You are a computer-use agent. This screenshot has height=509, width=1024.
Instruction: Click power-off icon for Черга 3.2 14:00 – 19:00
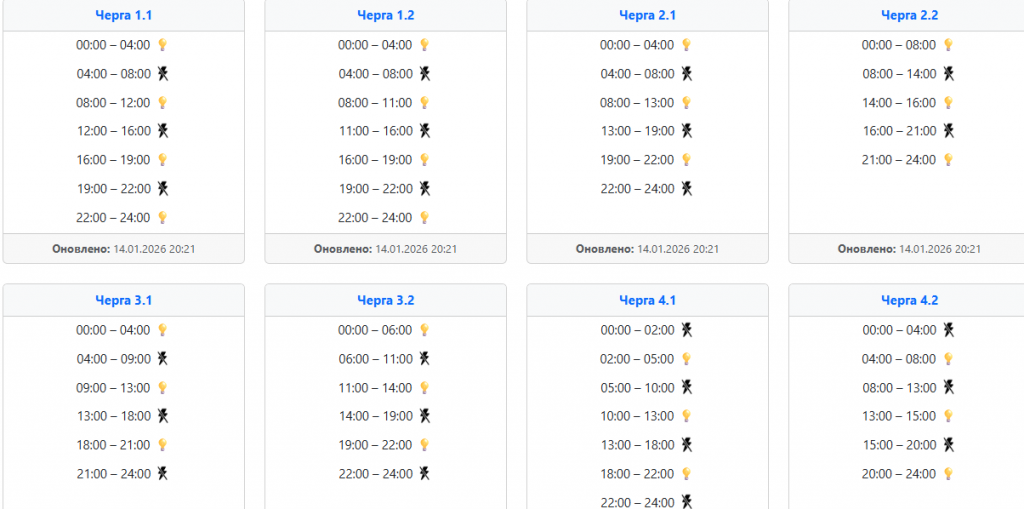(424, 416)
